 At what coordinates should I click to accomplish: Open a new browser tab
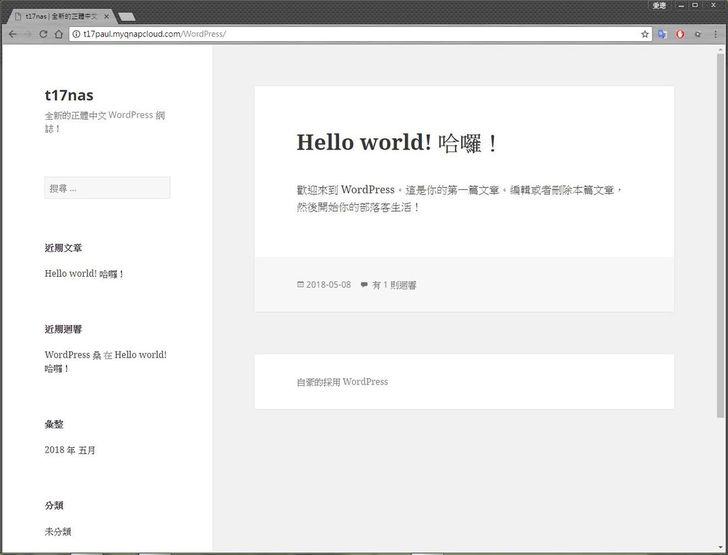[x=127, y=16]
